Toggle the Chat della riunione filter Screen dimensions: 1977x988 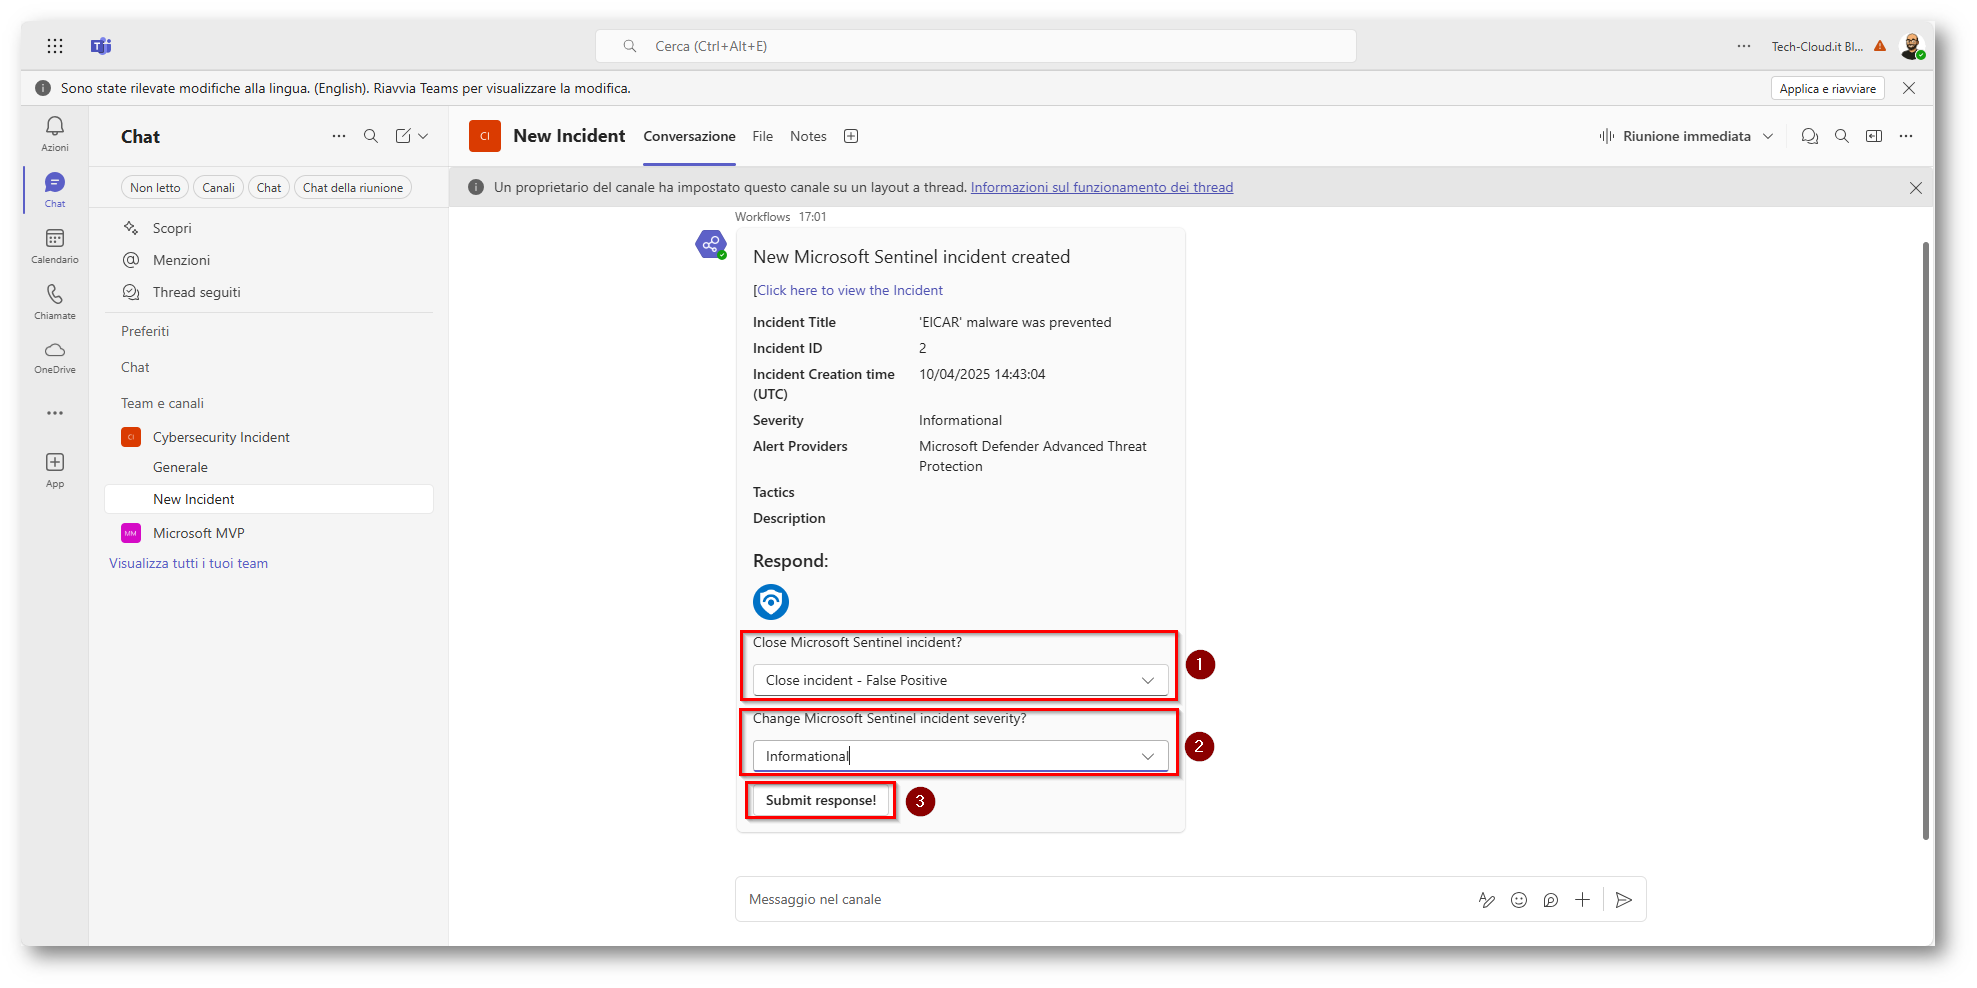click(x=352, y=188)
